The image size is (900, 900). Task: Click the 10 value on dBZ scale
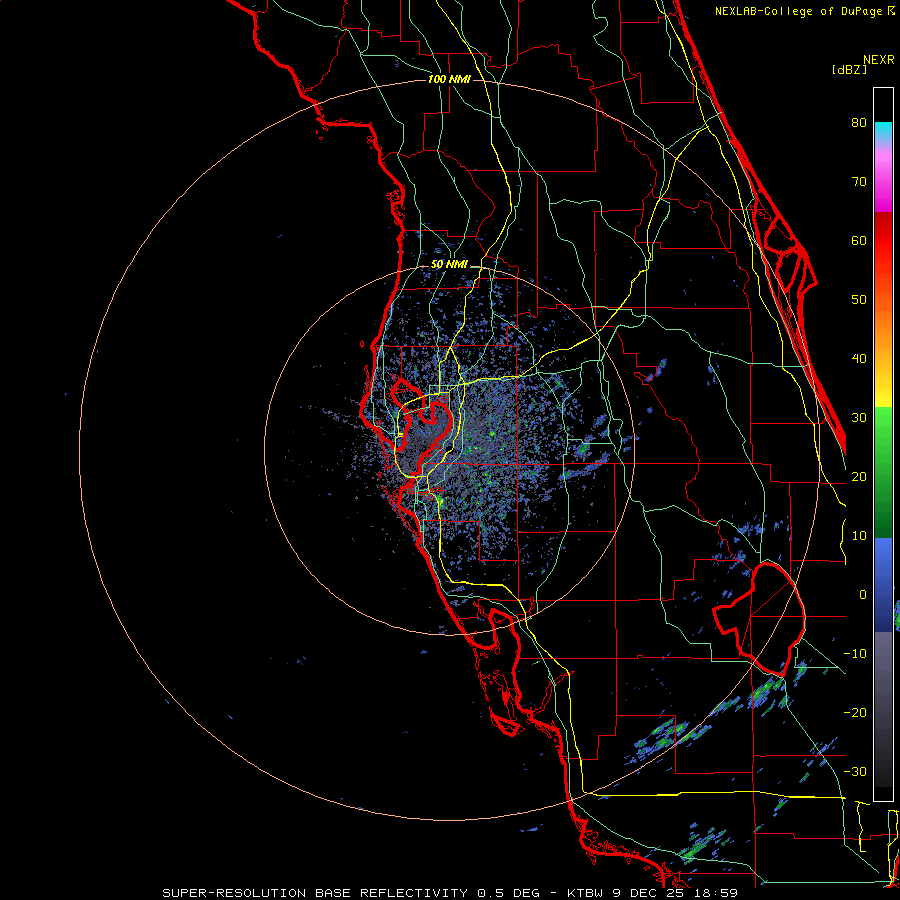(x=859, y=536)
